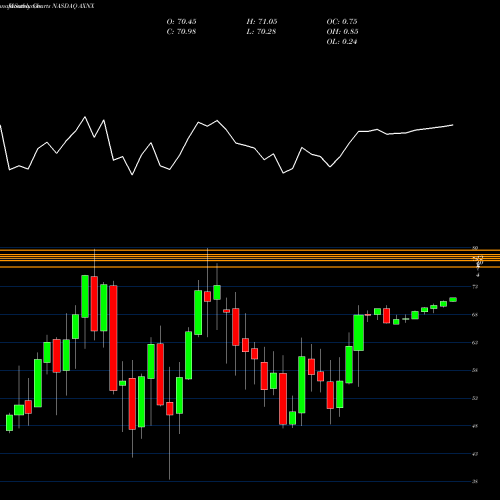Click the 38 price axis label
This screenshot has width=500, height=500.
tap(476, 481)
